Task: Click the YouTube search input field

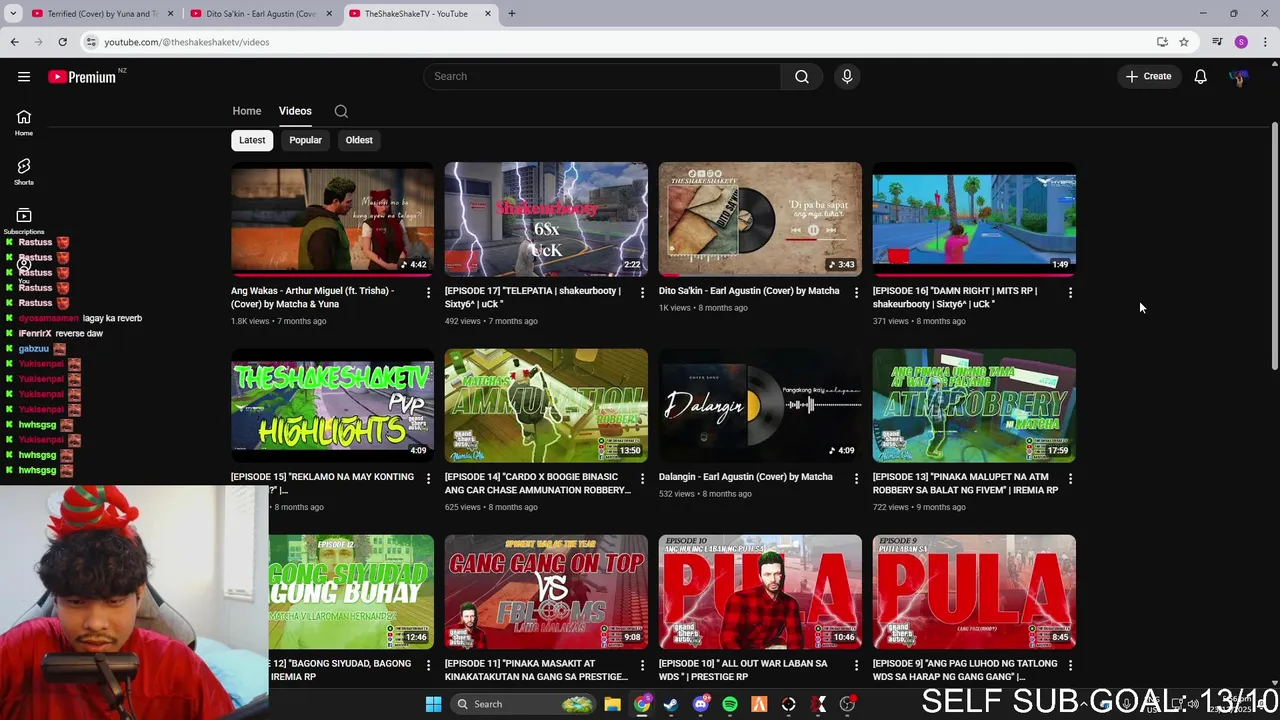Action: click(x=602, y=77)
